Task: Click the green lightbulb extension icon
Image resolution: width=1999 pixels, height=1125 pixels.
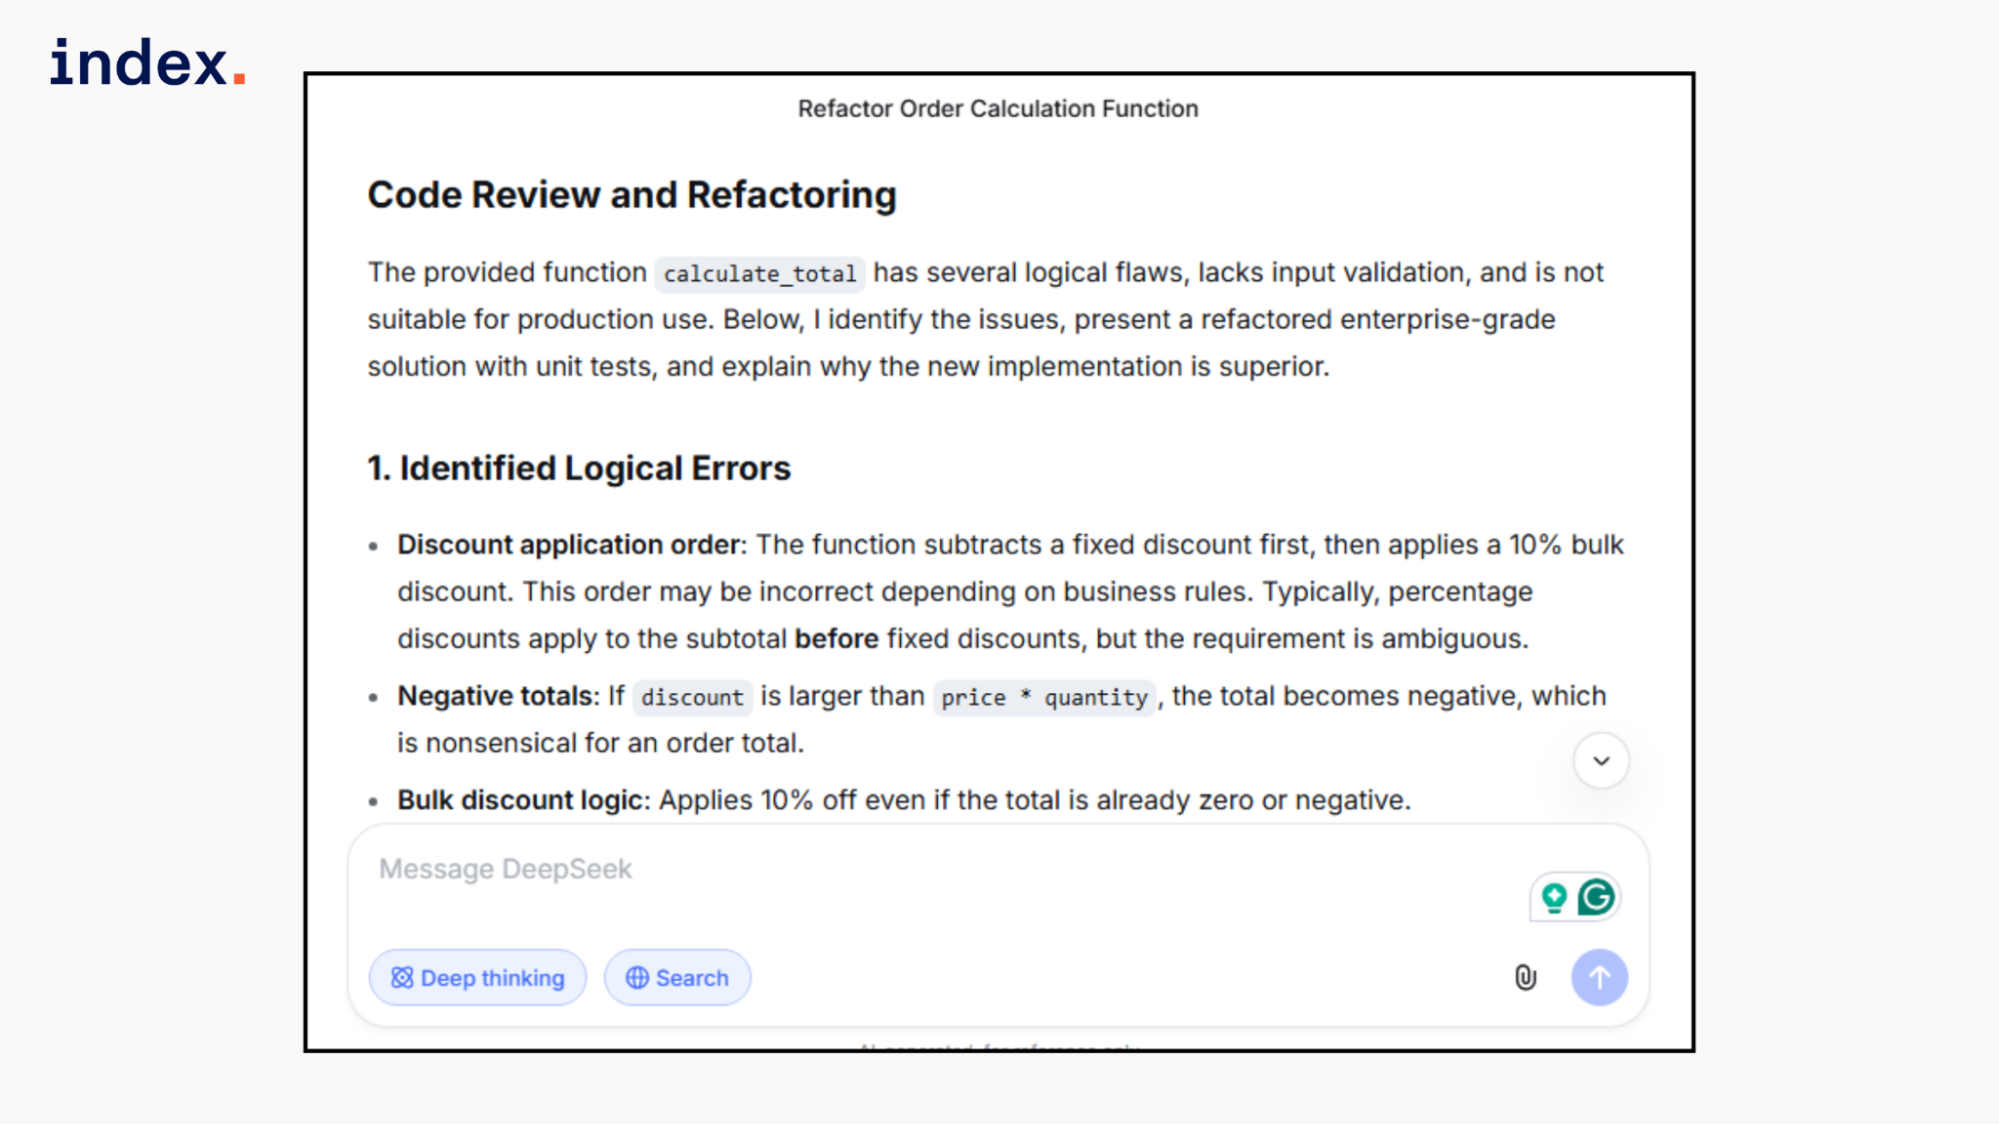Action: pyautogui.click(x=1554, y=897)
